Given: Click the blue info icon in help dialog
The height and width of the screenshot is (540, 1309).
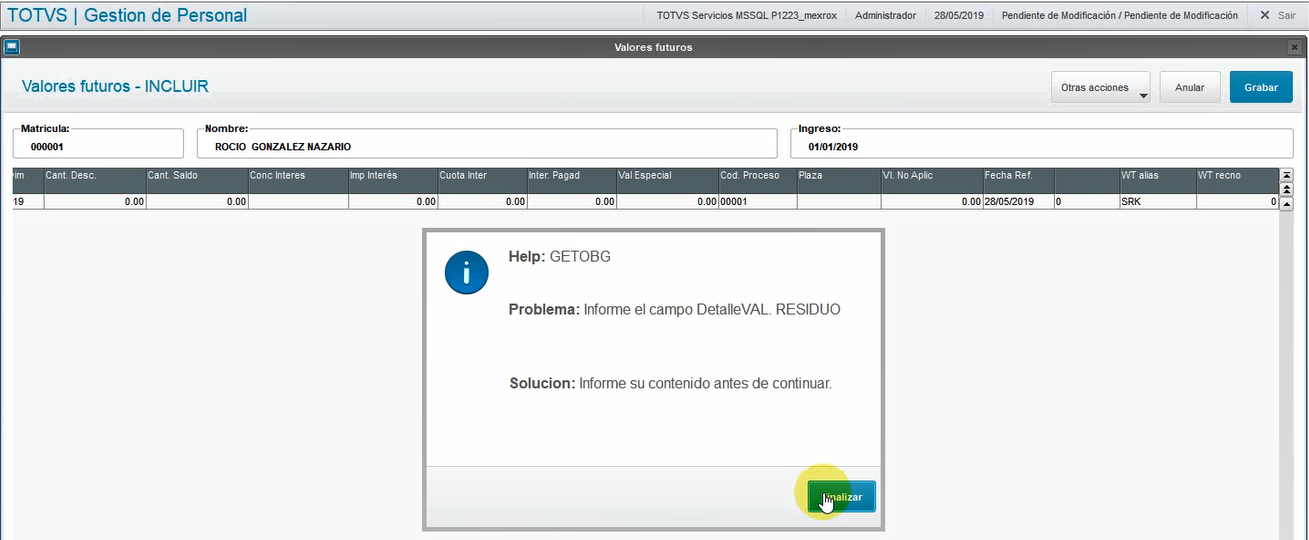Looking at the screenshot, I should pos(466,272).
